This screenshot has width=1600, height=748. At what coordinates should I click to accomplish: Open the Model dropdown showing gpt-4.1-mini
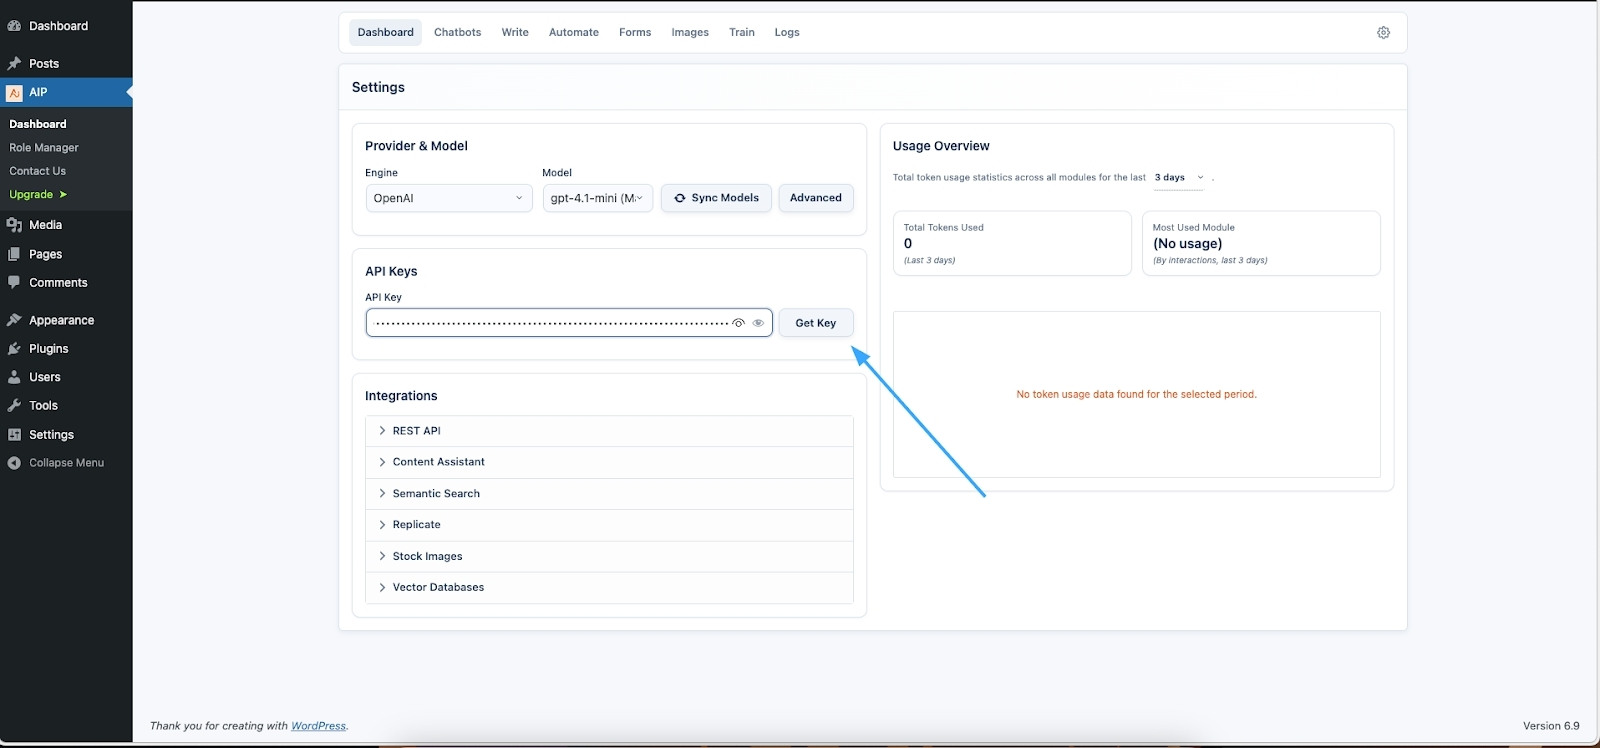597,198
